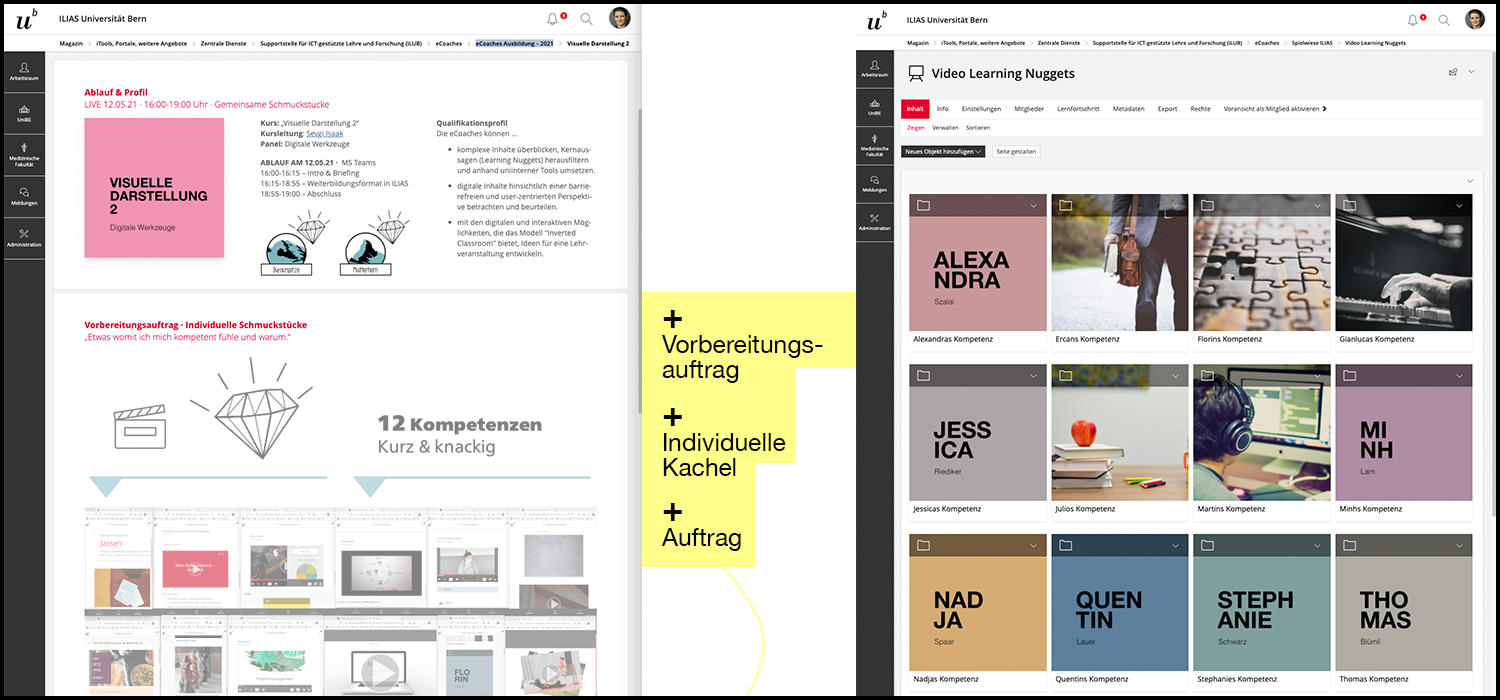Select the Verwalten sub-tab
The image size is (1500, 700).
945,128
